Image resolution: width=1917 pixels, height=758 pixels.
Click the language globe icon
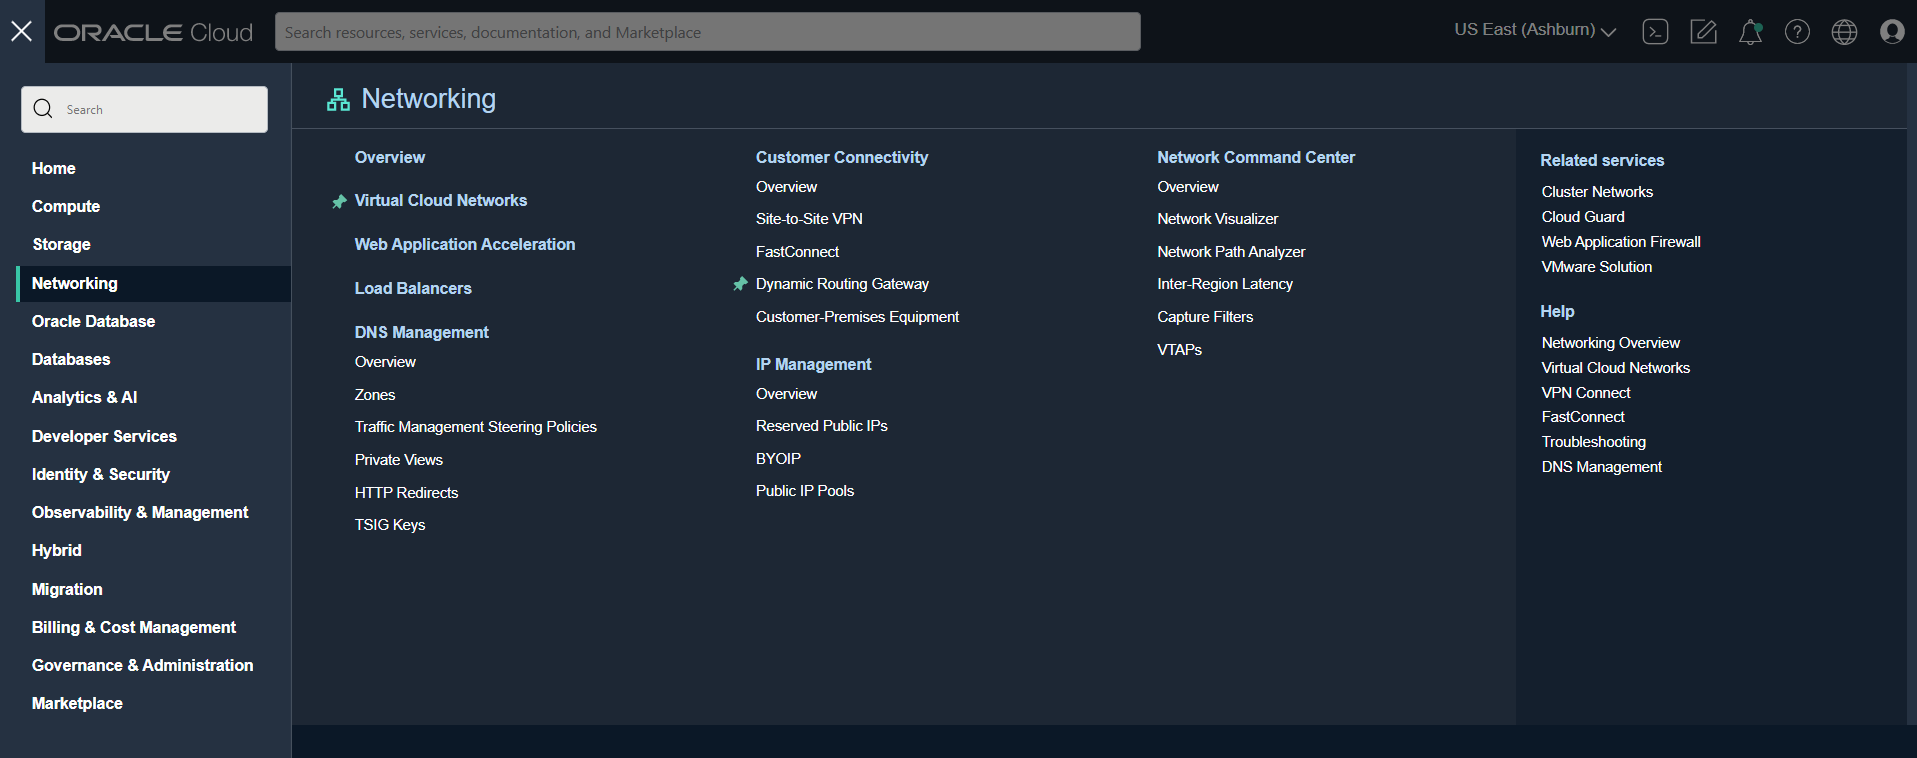[1844, 32]
